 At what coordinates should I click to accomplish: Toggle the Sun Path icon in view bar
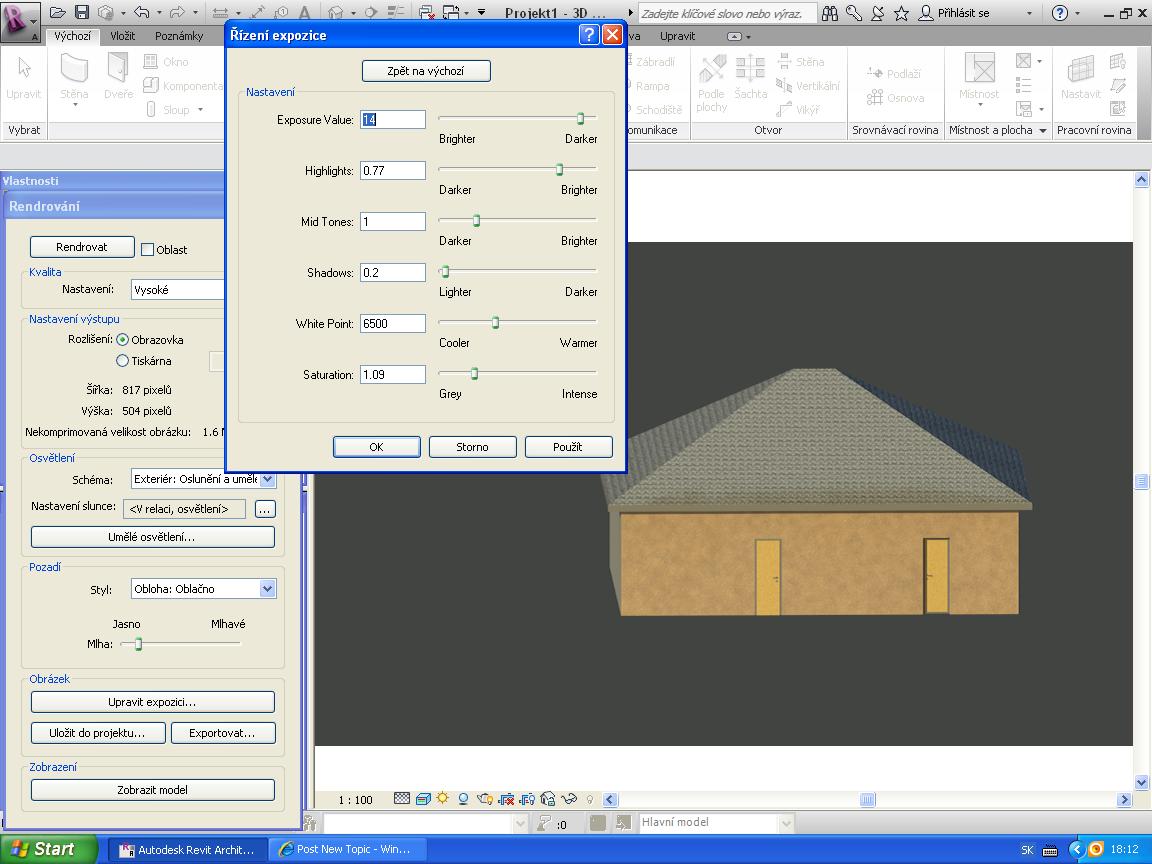coord(442,799)
